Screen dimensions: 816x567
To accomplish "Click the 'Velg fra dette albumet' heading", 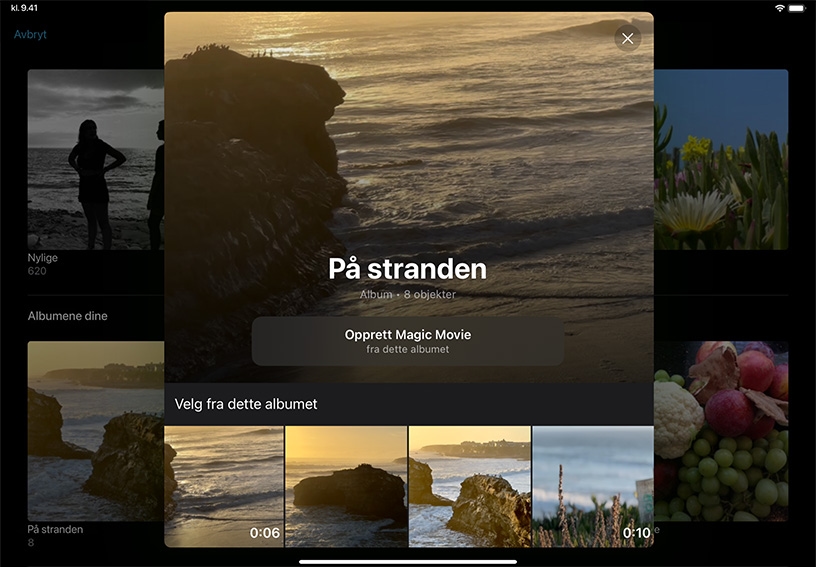I will pyautogui.click(x=246, y=404).
